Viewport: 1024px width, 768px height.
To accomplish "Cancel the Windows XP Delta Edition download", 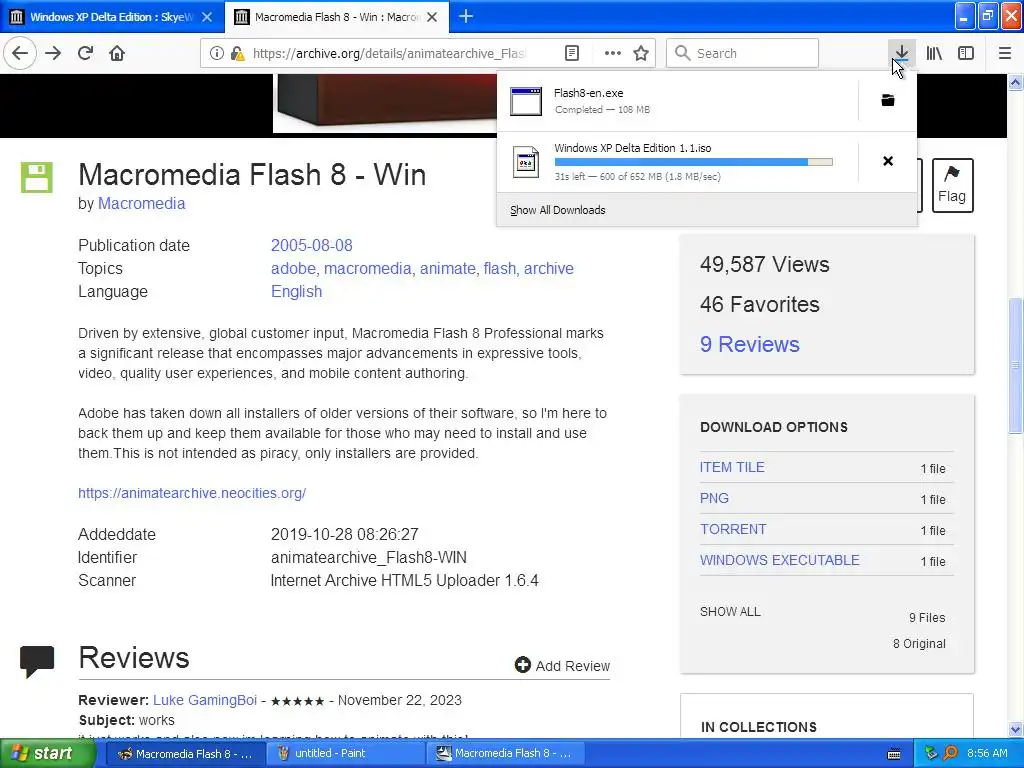I will coord(888,161).
